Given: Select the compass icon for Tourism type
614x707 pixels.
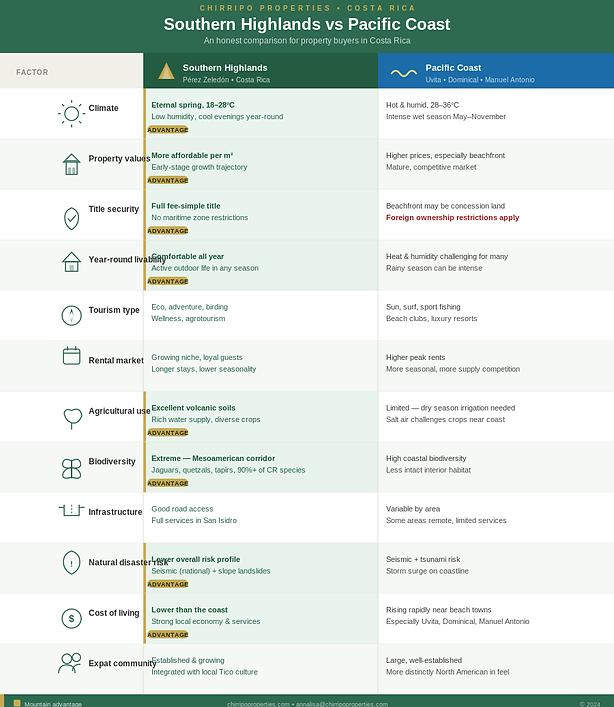Looking at the screenshot, I should click(x=71, y=316).
